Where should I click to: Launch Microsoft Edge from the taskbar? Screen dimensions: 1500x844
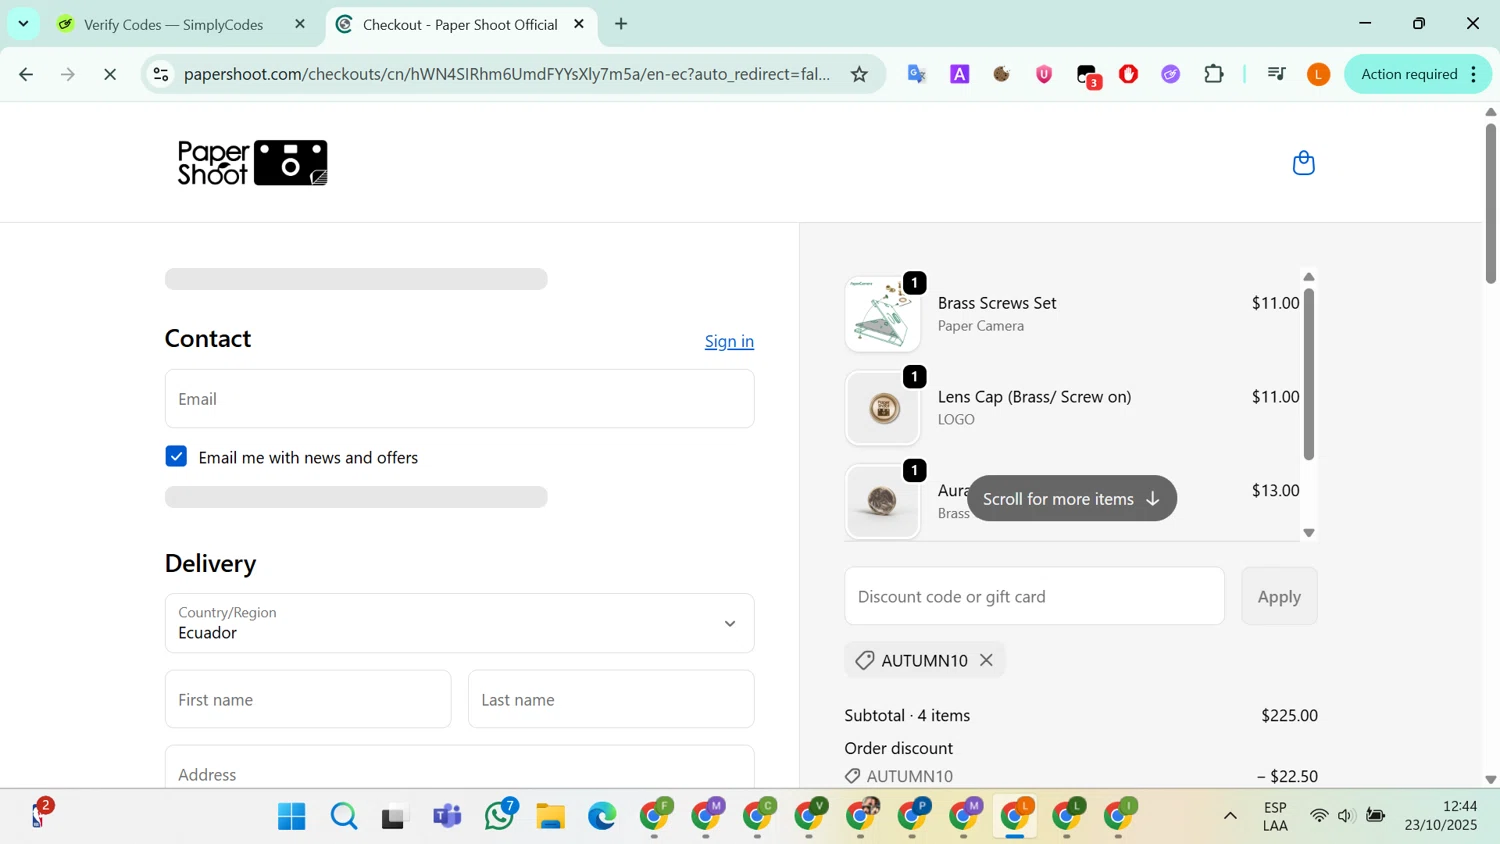[603, 816]
